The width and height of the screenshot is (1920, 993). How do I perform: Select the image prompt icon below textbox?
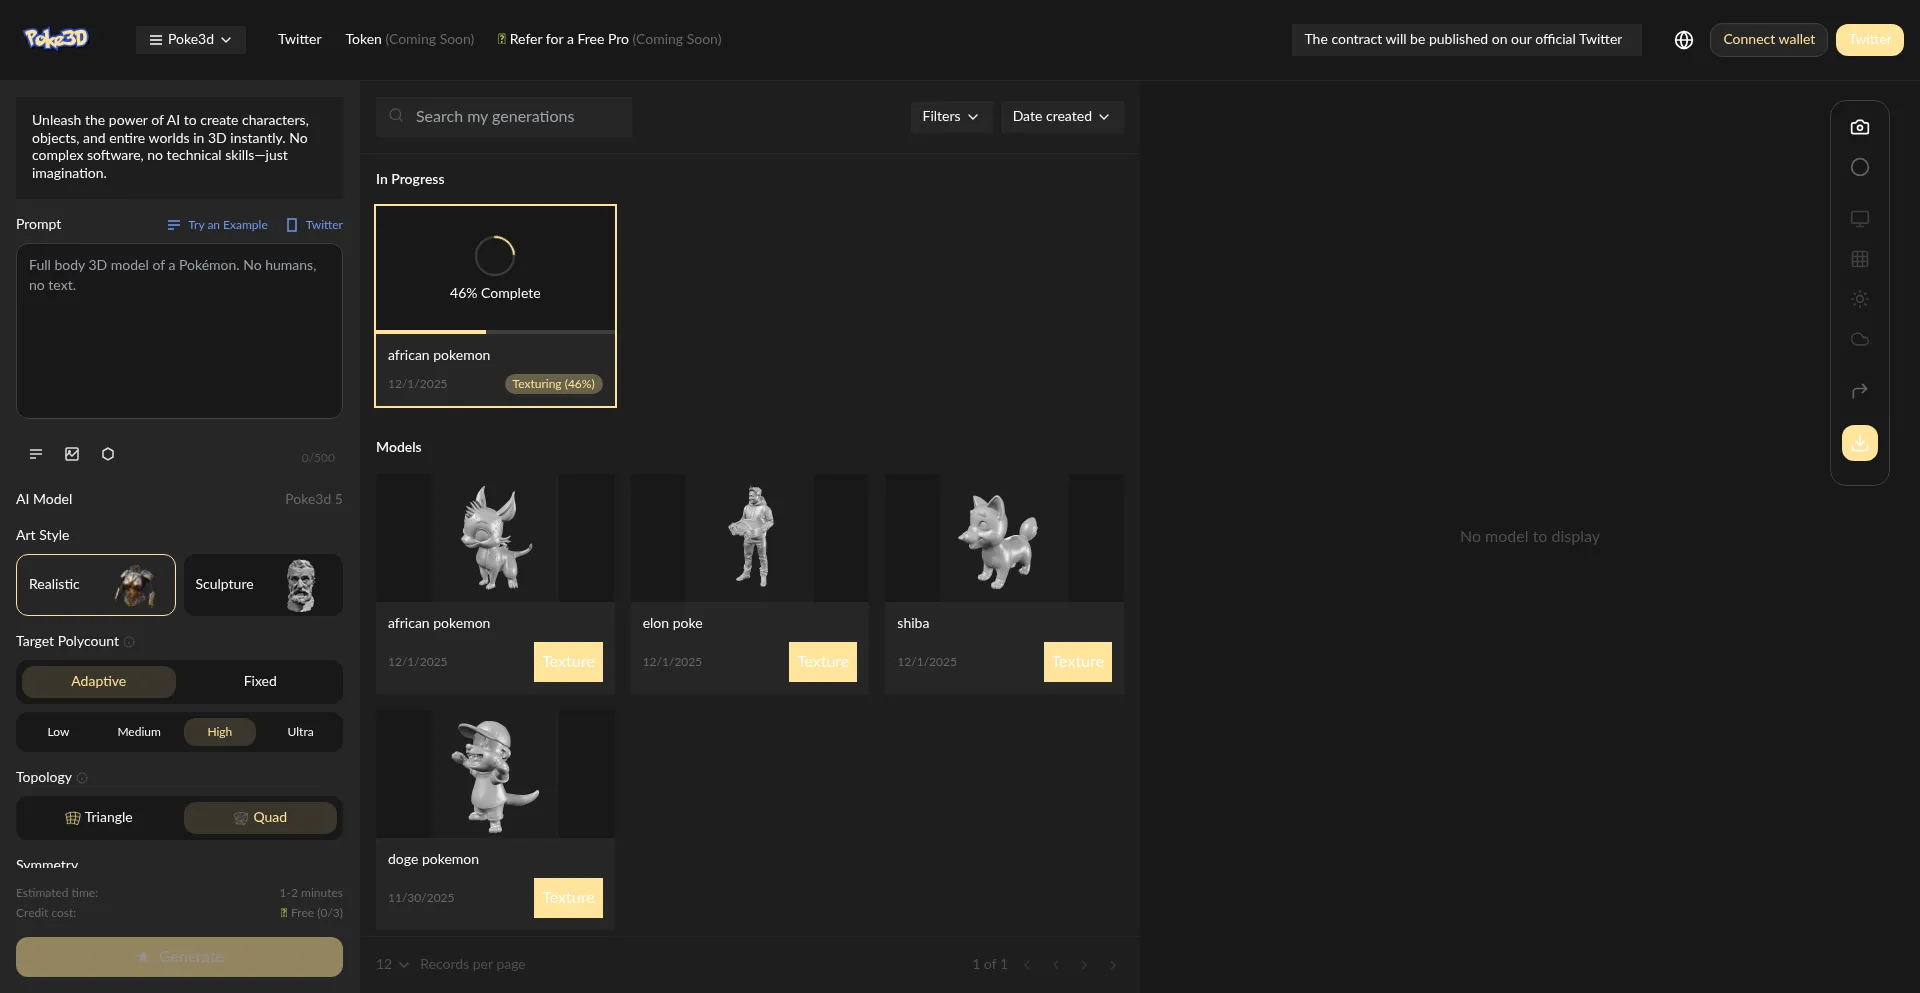click(x=72, y=454)
